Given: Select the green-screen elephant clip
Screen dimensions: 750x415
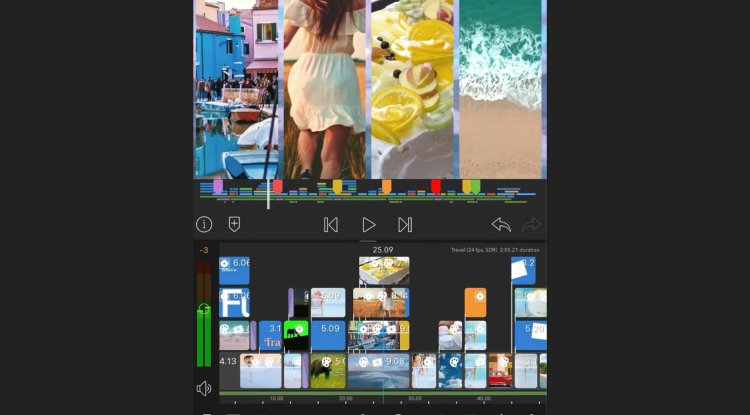Looking at the screenshot, I should (x=296, y=335).
